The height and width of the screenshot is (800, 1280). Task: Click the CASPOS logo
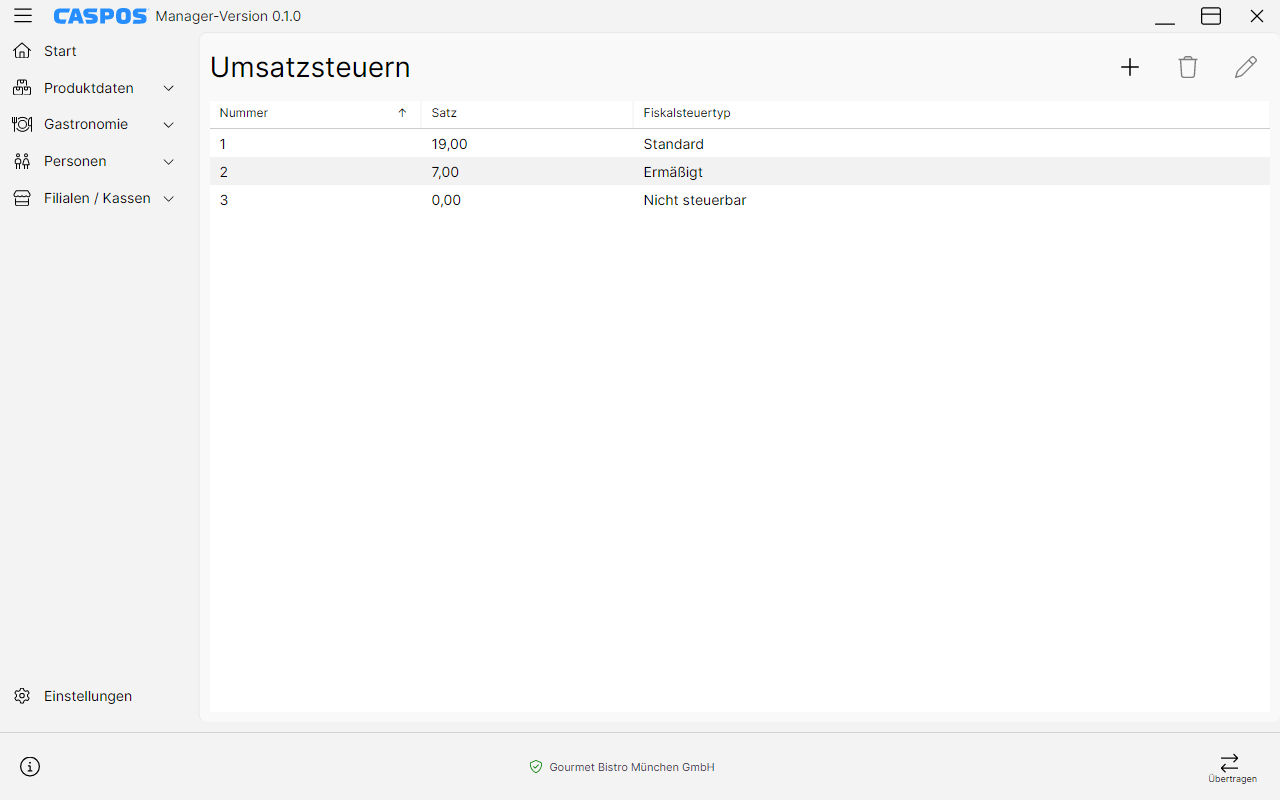tap(100, 16)
